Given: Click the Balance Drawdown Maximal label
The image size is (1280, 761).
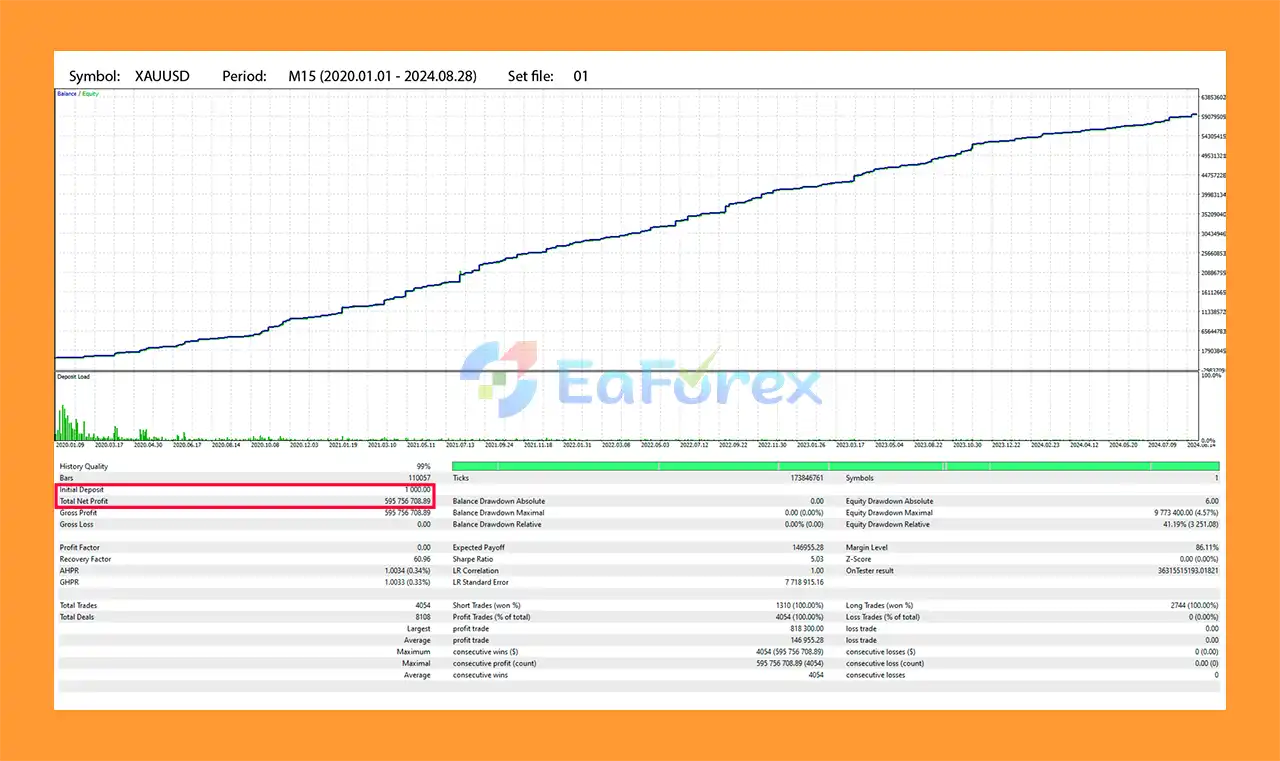Looking at the screenshot, I should pyautogui.click(x=498, y=513).
